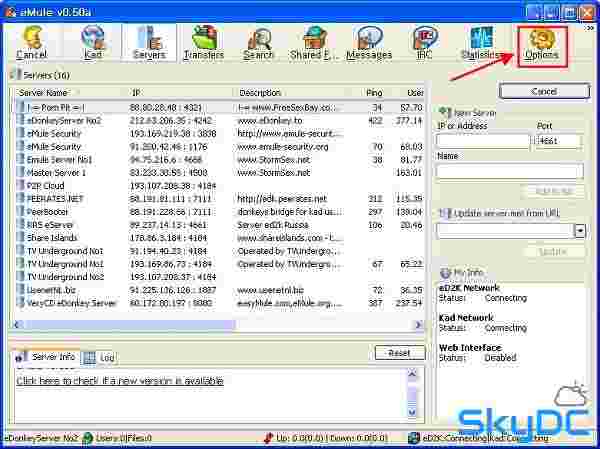Select the Share Islands server row

pyautogui.click(x=220, y=238)
